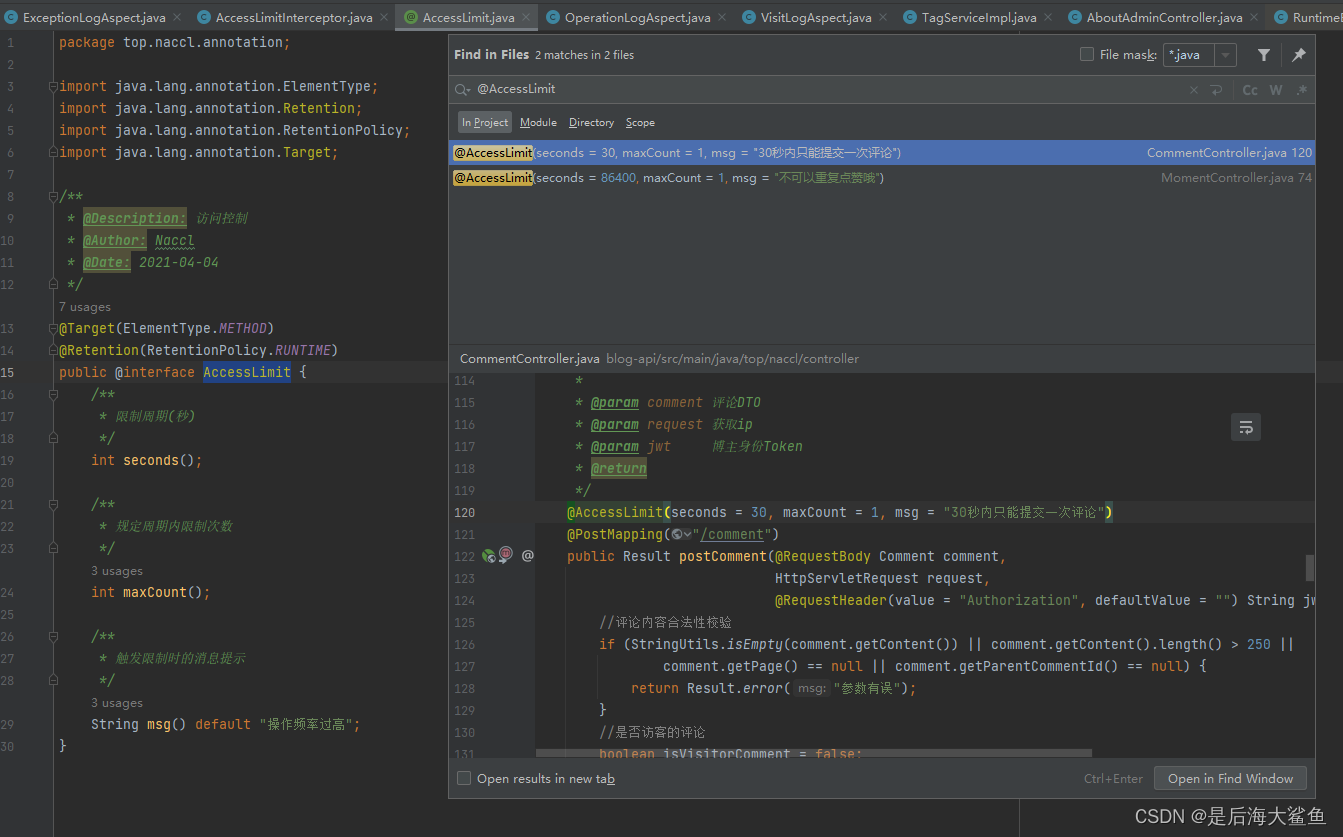Select Scope search option
Viewport: 1343px width, 837px height.
coord(640,122)
